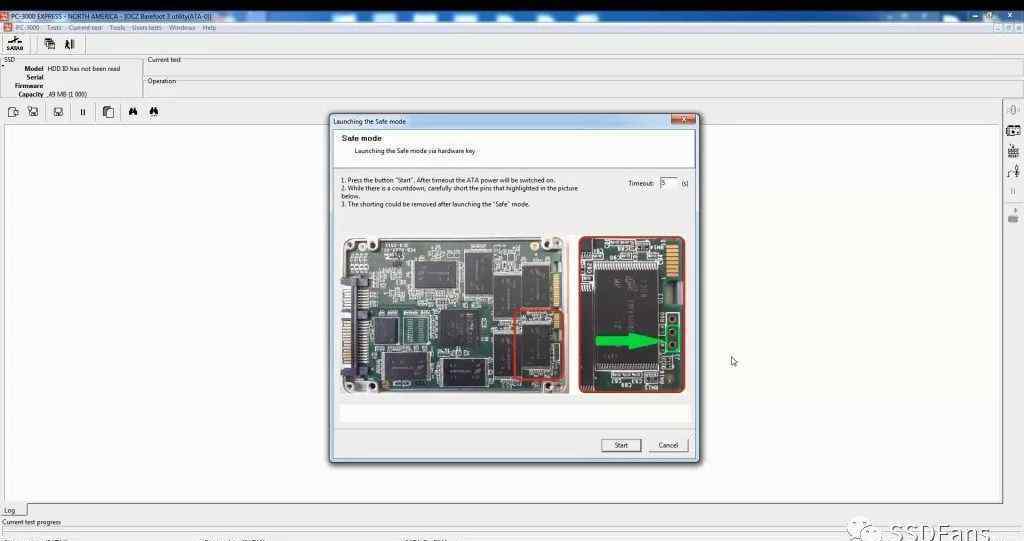Open the Tests menu
The image size is (1024, 541).
[54, 28]
